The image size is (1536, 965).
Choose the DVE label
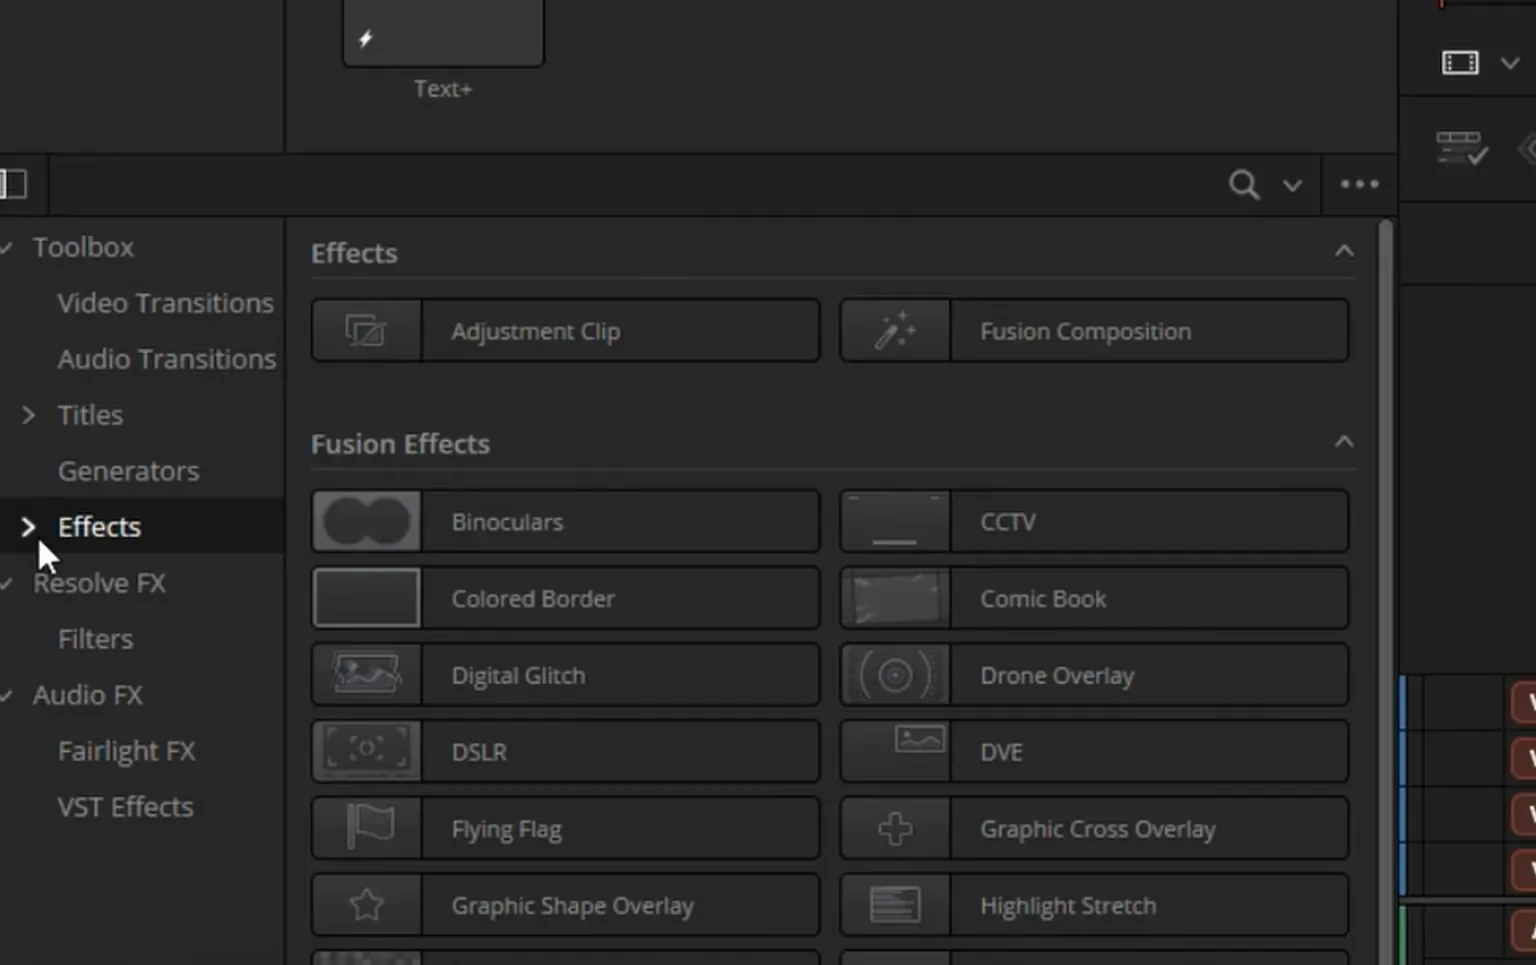[x=1001, y=752]
